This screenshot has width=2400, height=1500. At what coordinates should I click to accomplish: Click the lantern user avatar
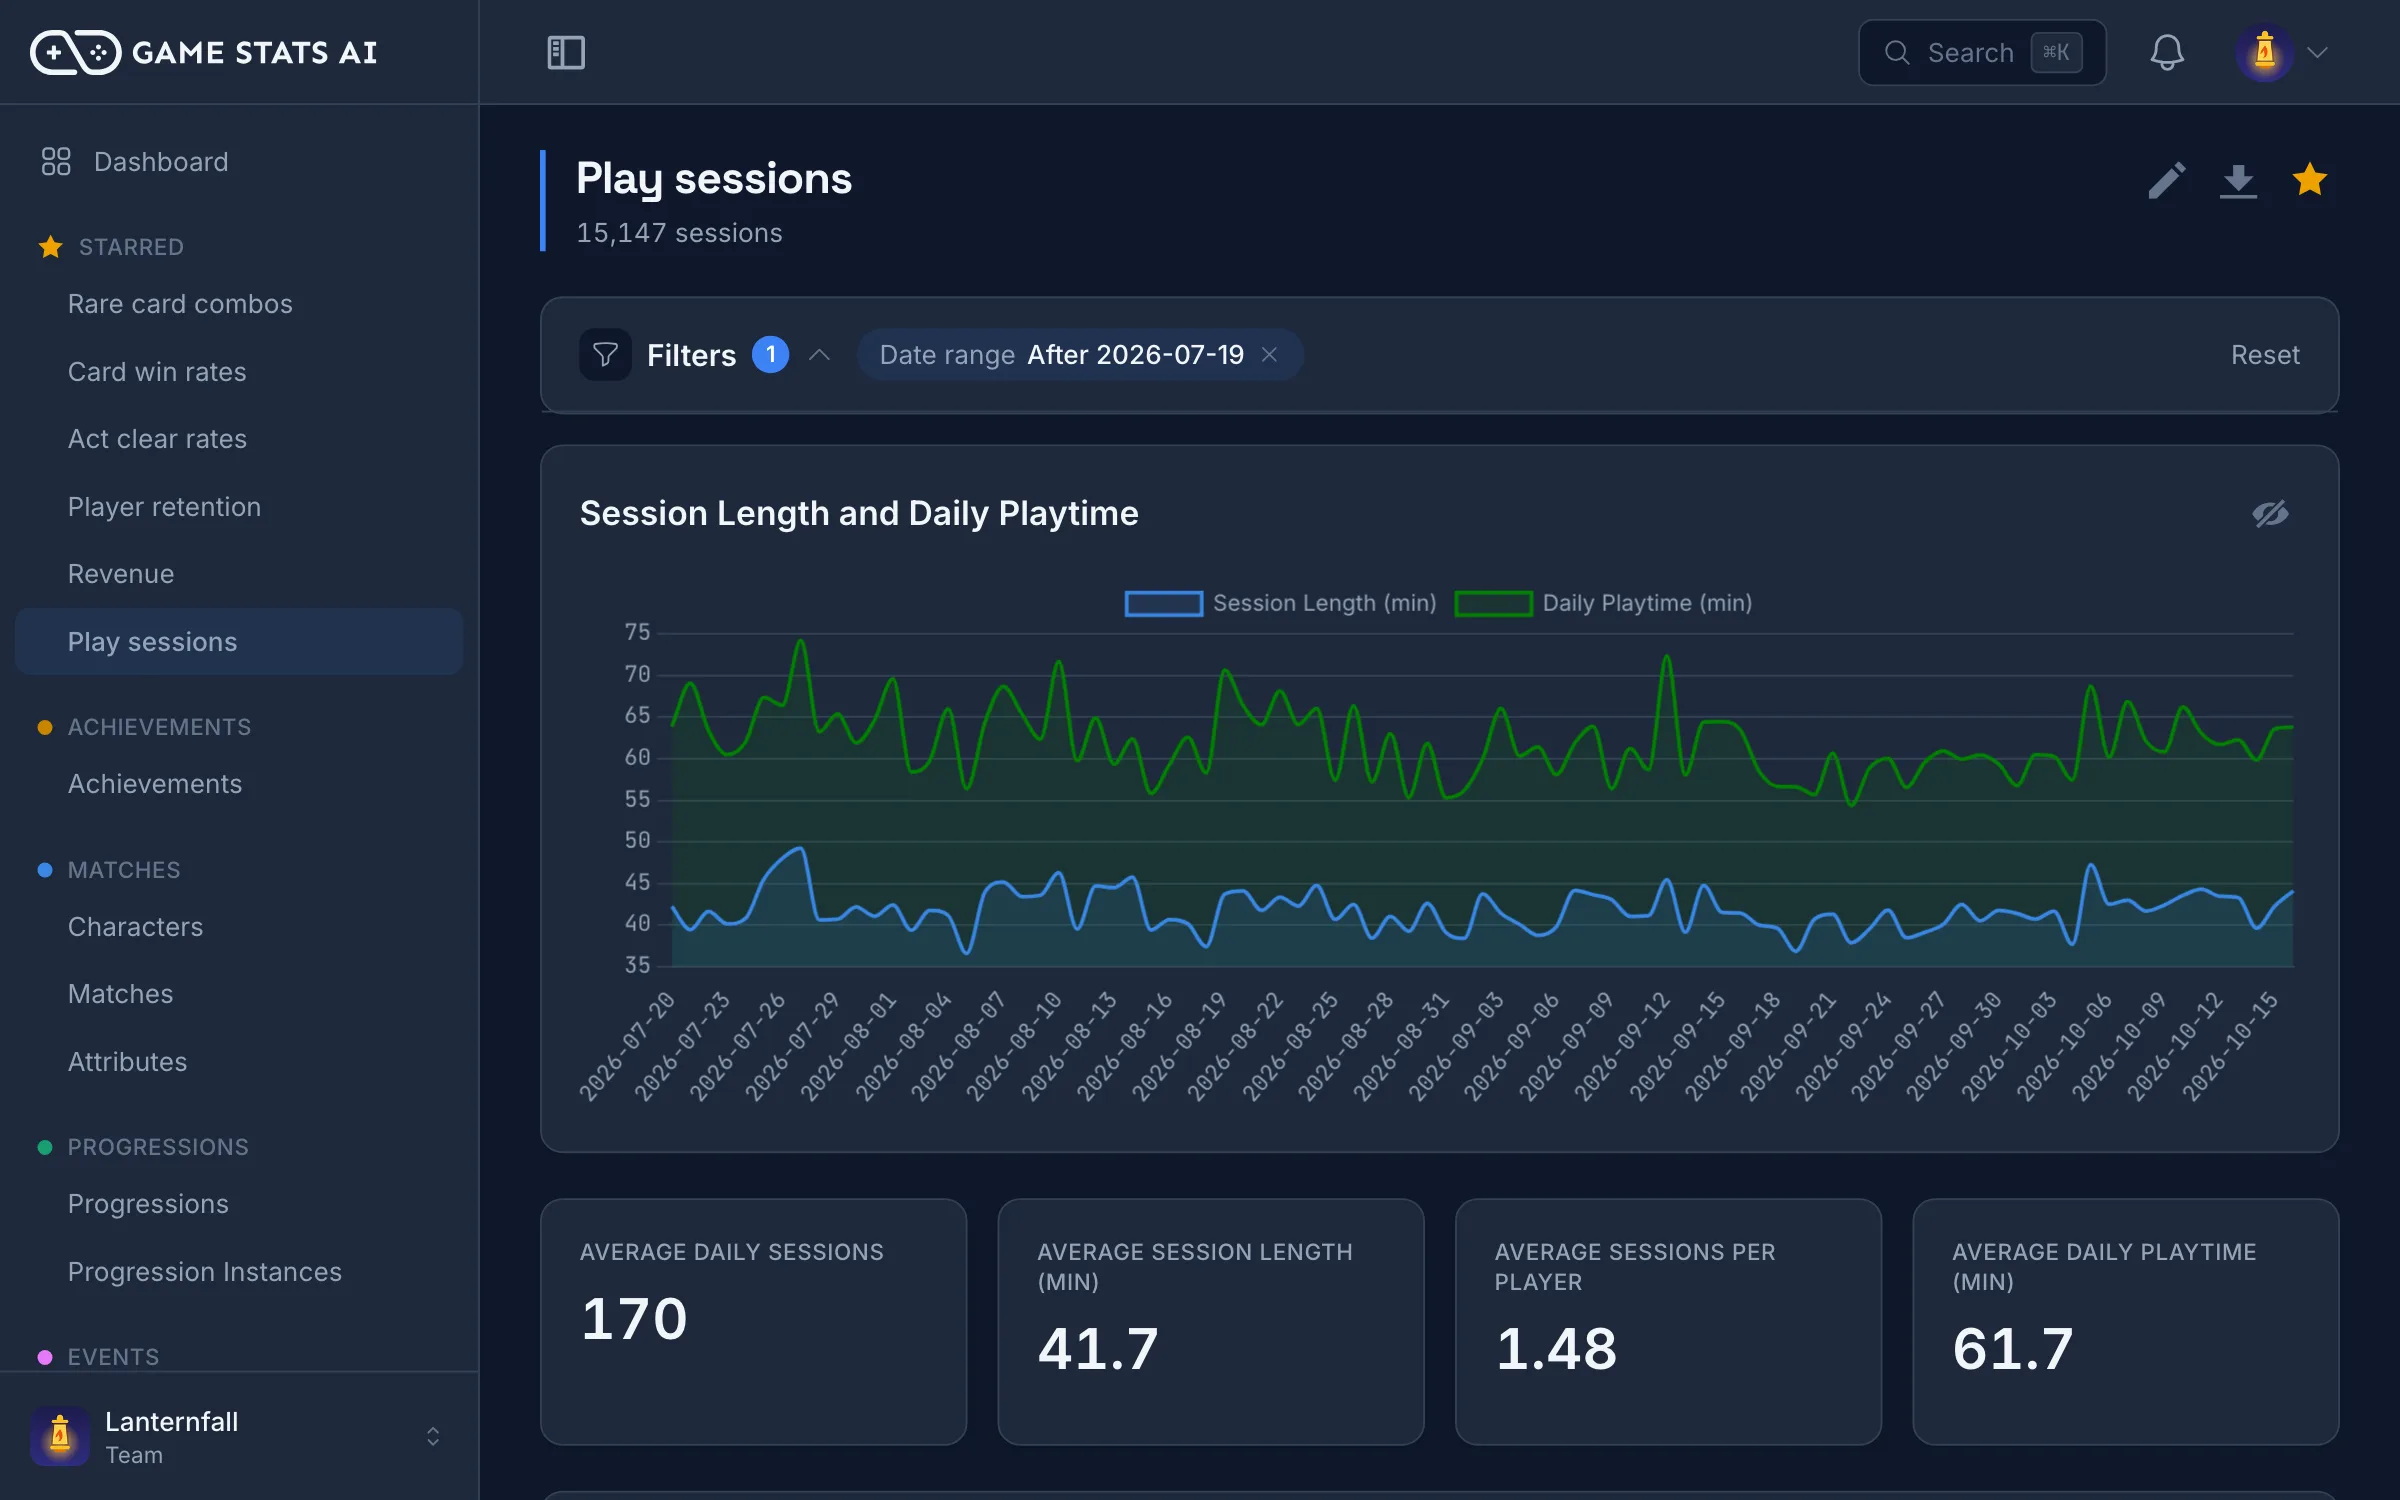[x=2264, y=52]
